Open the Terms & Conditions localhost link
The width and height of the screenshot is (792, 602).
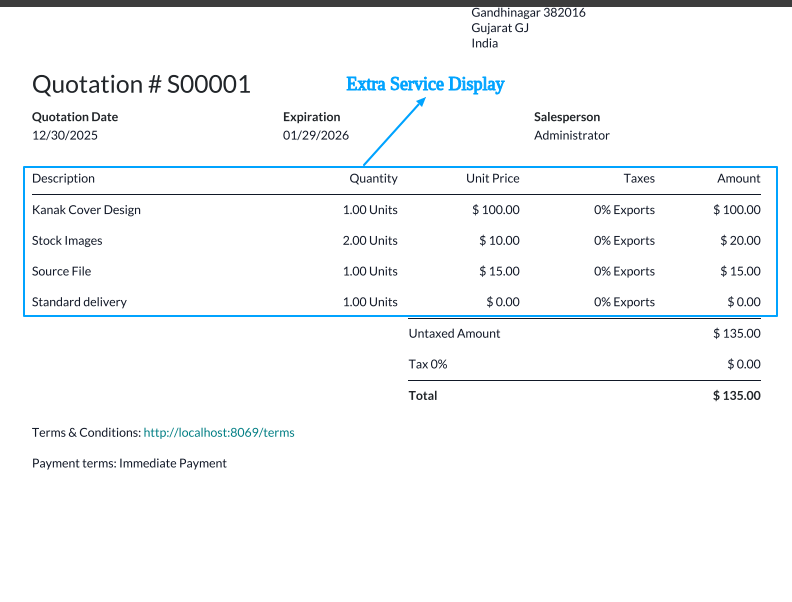coord(219,433)
